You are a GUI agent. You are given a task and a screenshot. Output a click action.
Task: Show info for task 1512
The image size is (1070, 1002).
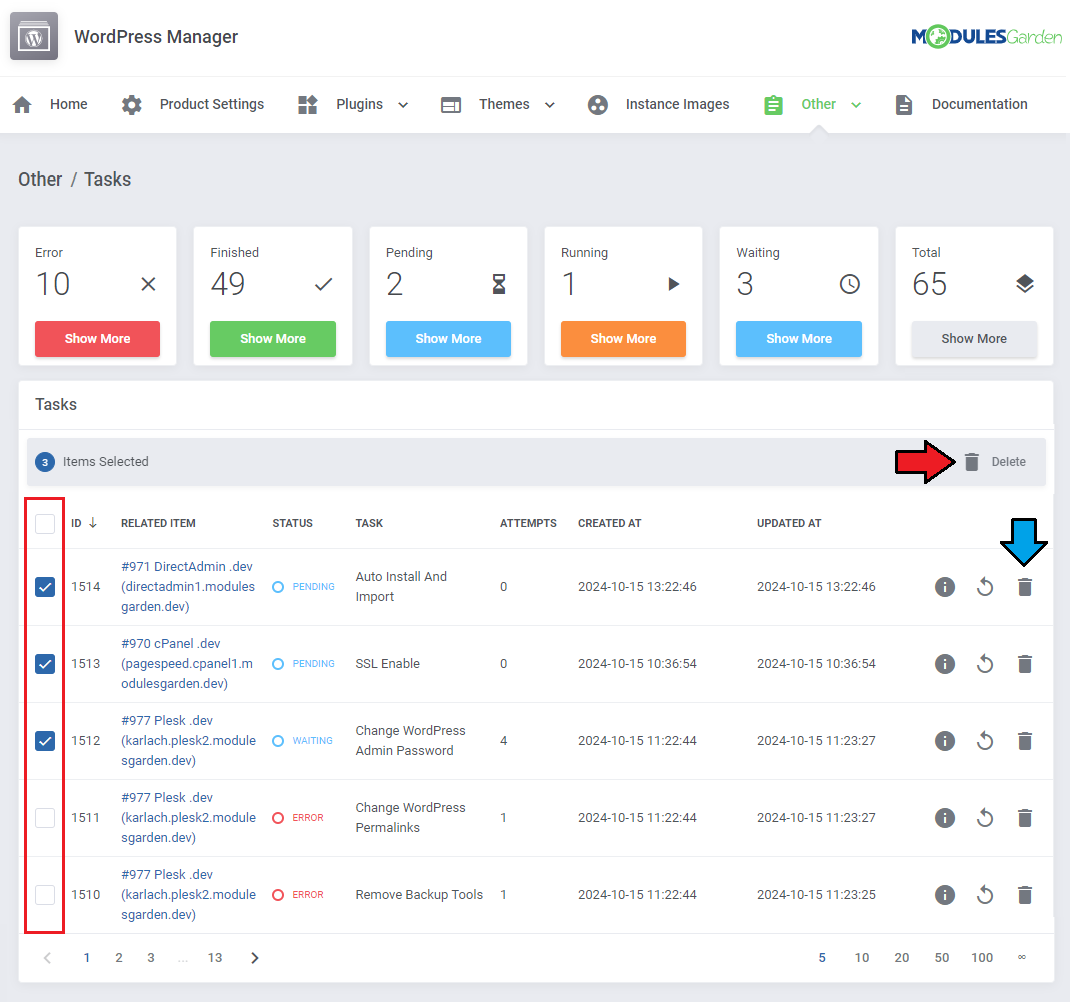click(x=944, y=741)
